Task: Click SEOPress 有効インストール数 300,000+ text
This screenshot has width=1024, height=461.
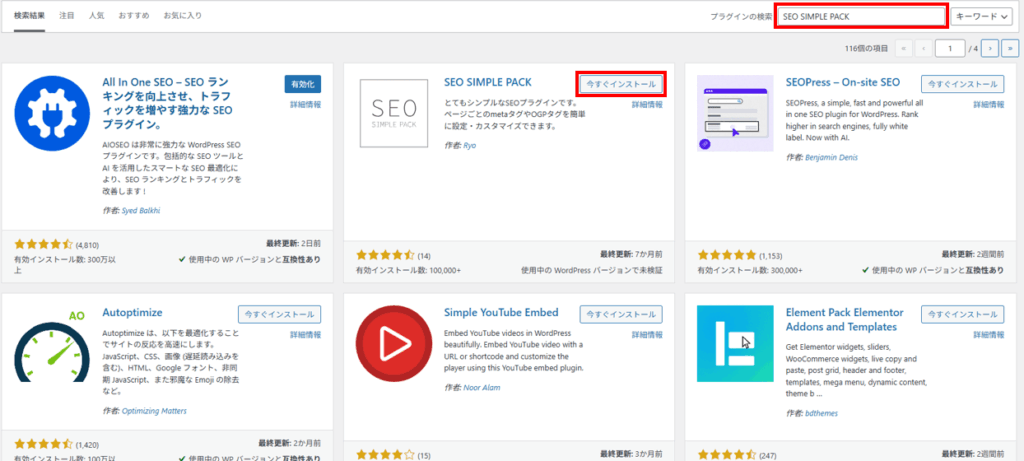Action: click(750, 270)
